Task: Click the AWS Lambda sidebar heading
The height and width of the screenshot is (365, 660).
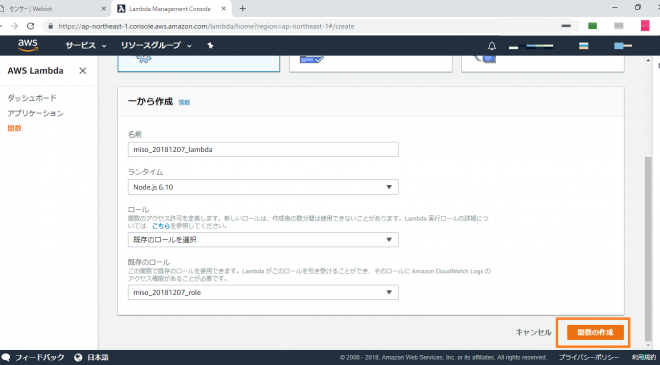Action: pyautogui.click(x=35, y=71)
